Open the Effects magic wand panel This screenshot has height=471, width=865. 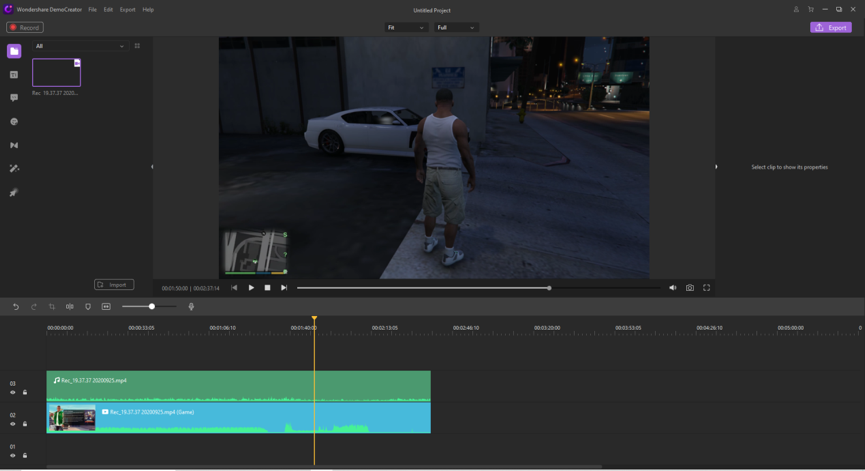point(14,169)
